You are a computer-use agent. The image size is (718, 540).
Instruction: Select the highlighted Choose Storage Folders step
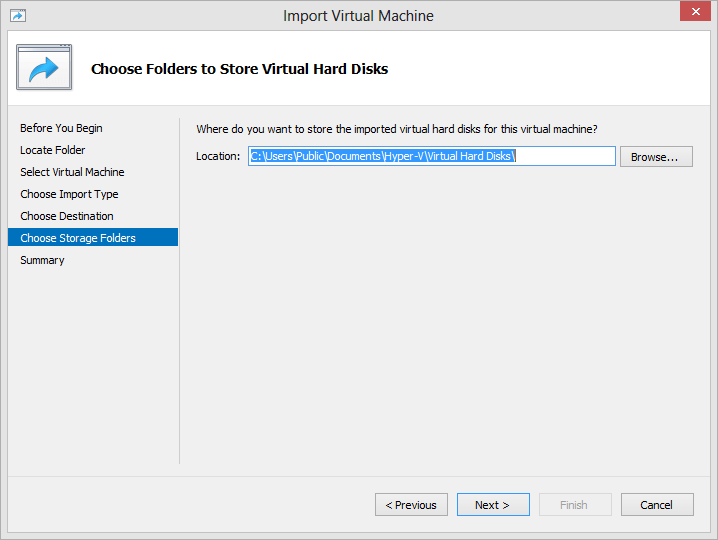coord(93,237)
